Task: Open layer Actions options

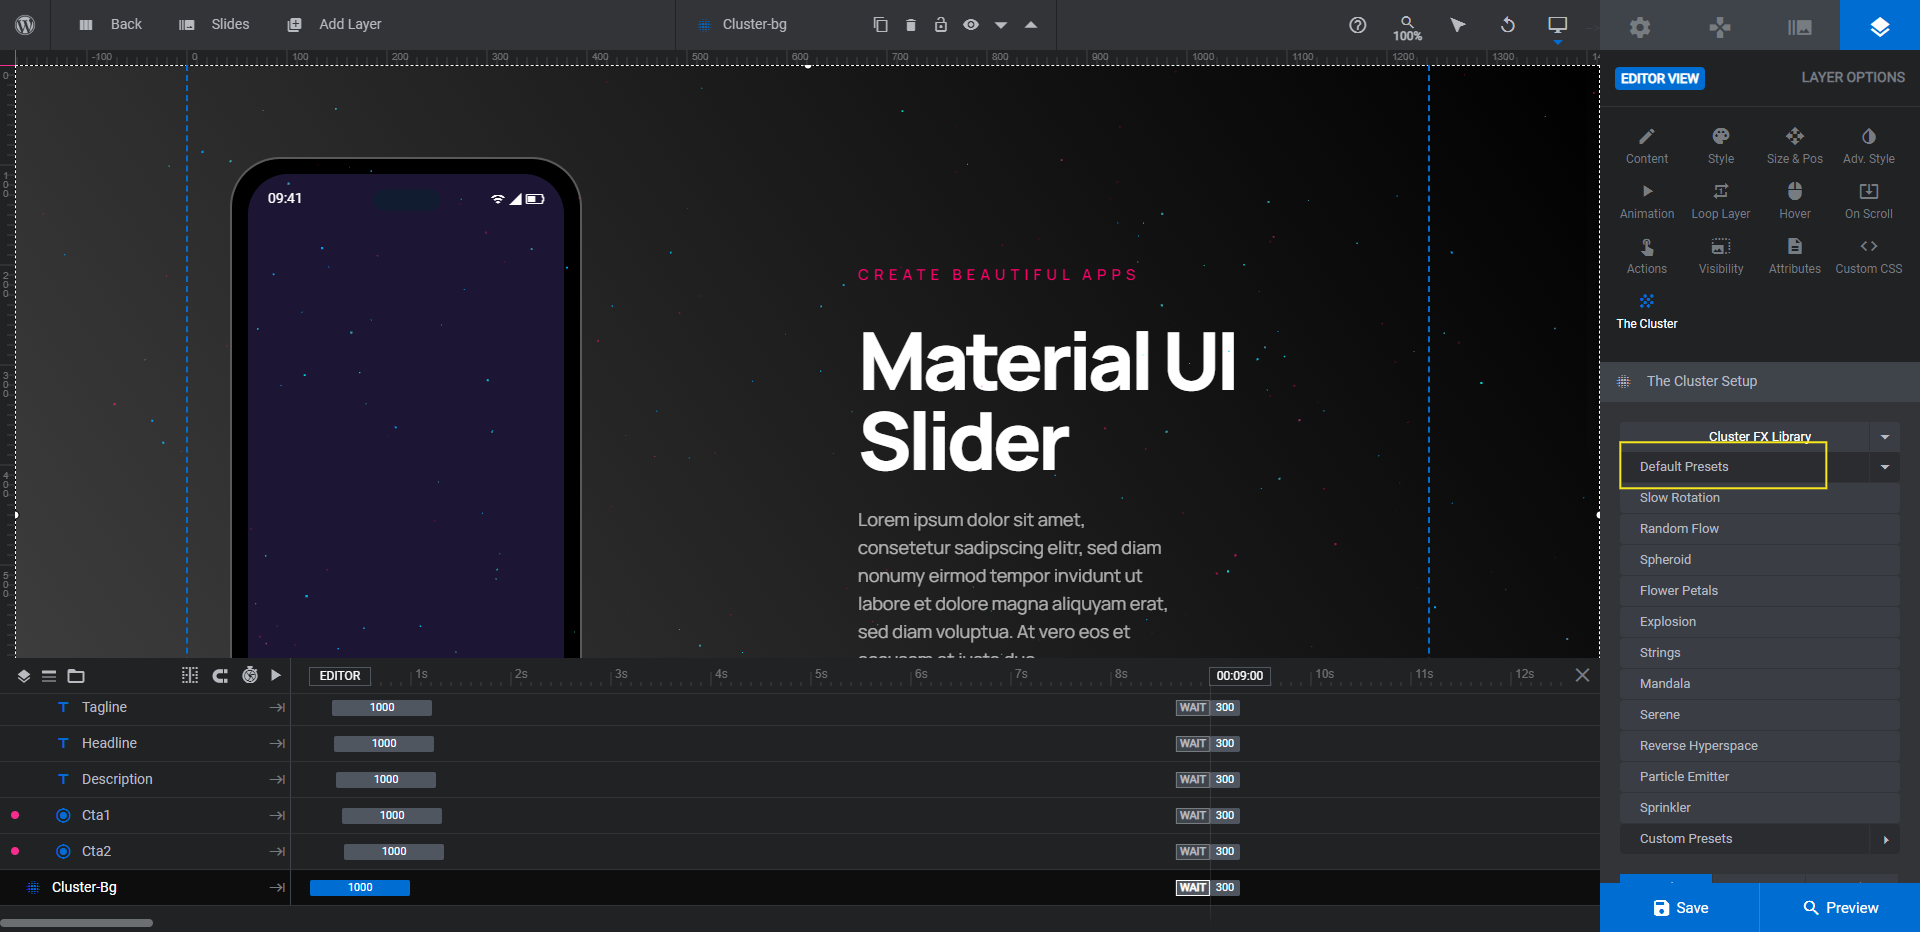Action: point(1647,256)
